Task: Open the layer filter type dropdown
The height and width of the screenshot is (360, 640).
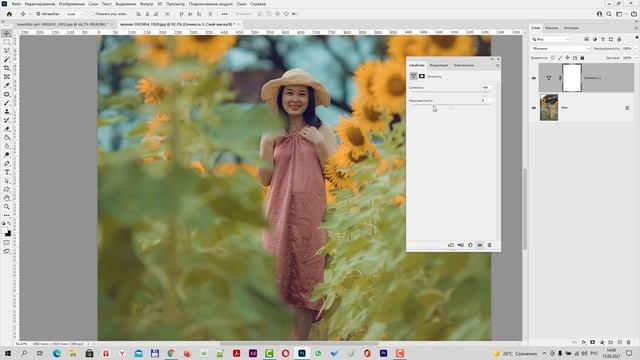Action: pyautogui.click(x=551, y=39)
